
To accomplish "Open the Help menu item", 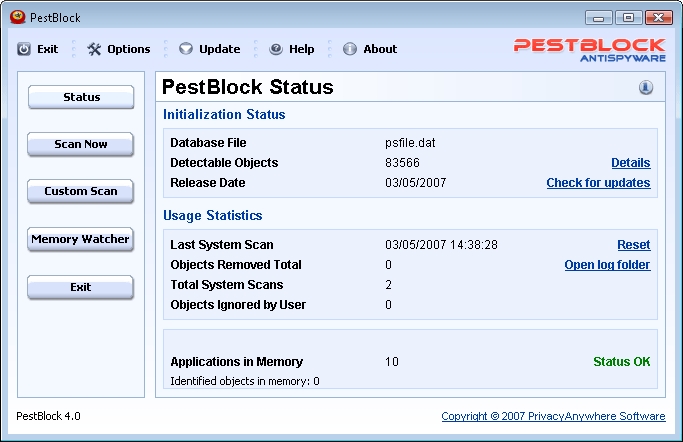I will [301, 49].
